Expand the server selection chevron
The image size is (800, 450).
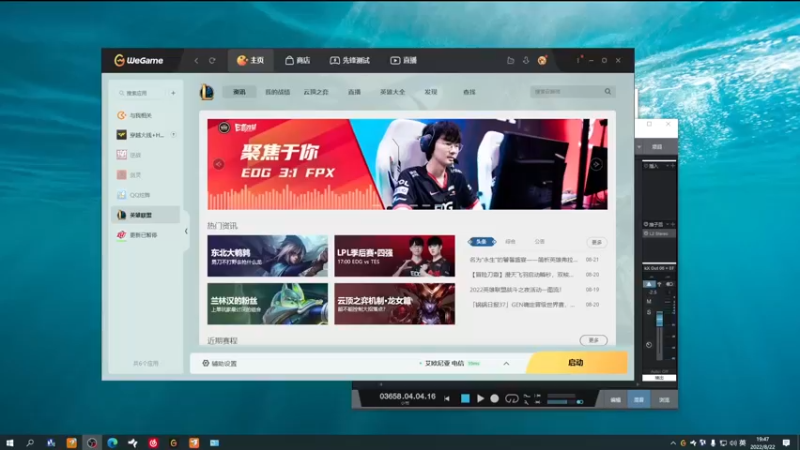(506, 363)
